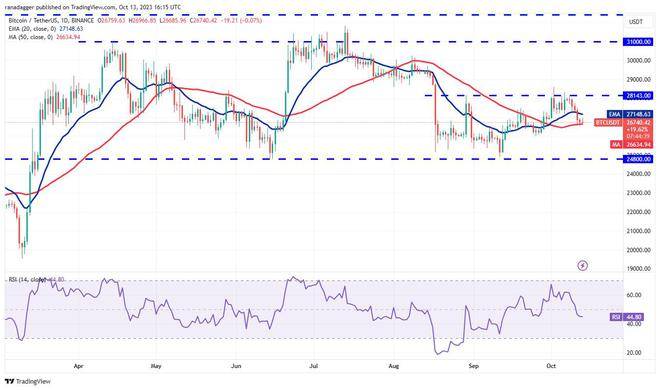Click the Apr label on time axis
The image size is (660, 390).
[x=78, y=366]
